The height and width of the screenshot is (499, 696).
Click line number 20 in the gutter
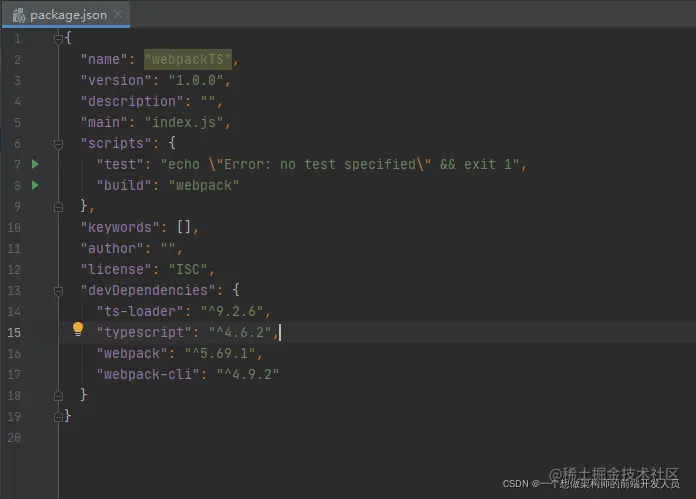coord(14,438)
